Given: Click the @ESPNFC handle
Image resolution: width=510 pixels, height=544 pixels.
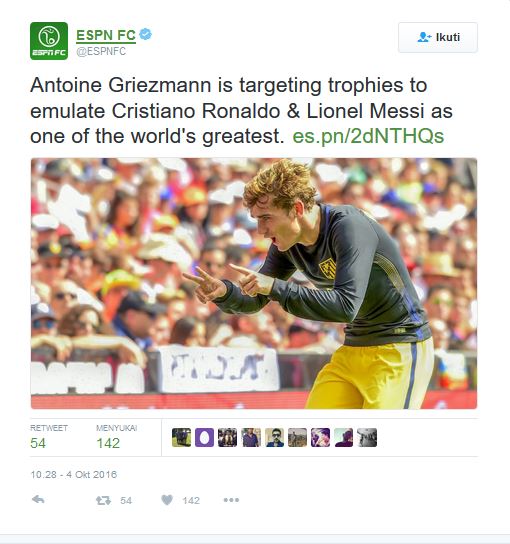Looking at the screenshot, I should pos(101,51).
